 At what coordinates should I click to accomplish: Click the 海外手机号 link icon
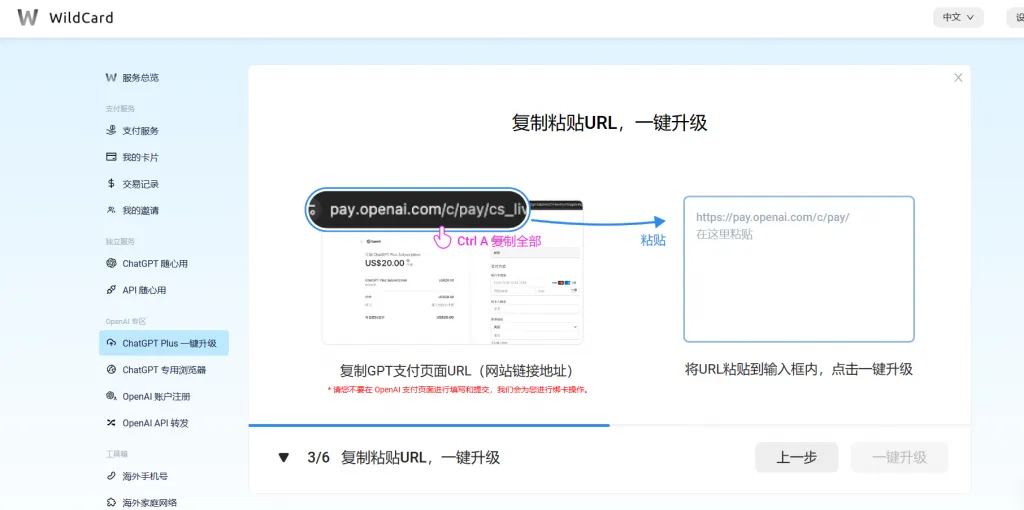click(111, 476)
